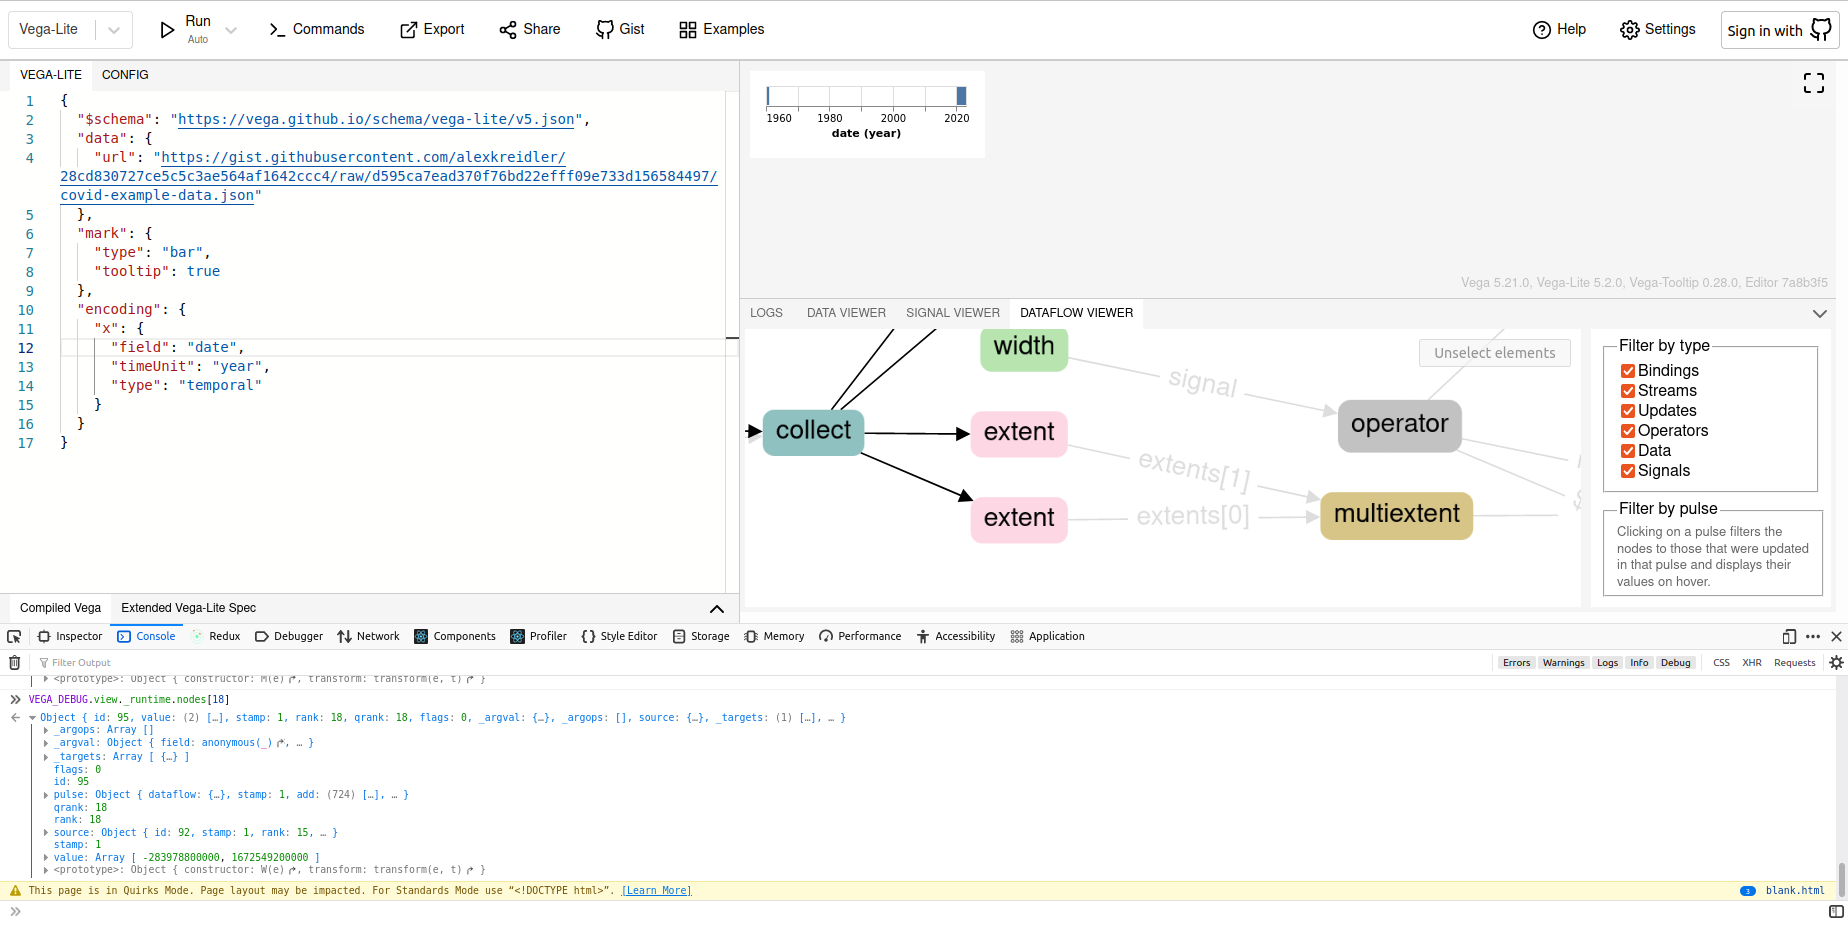Uncheck the Updates filter checkbox
Viewport: 1848px width, 940px height.
(1628, 411)
